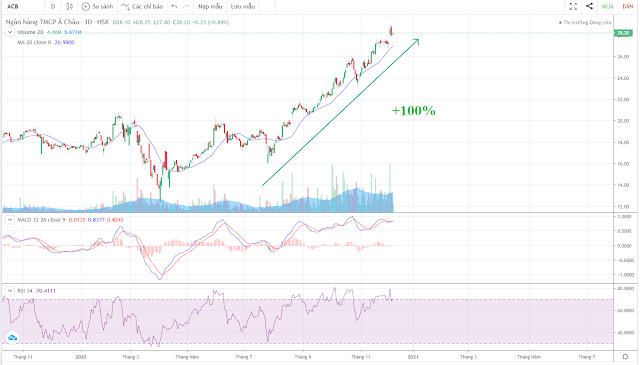Enter fullscreen chart mode
This screenshot has width=640, height=365.
pyautogui.click(x=573, y=7)
